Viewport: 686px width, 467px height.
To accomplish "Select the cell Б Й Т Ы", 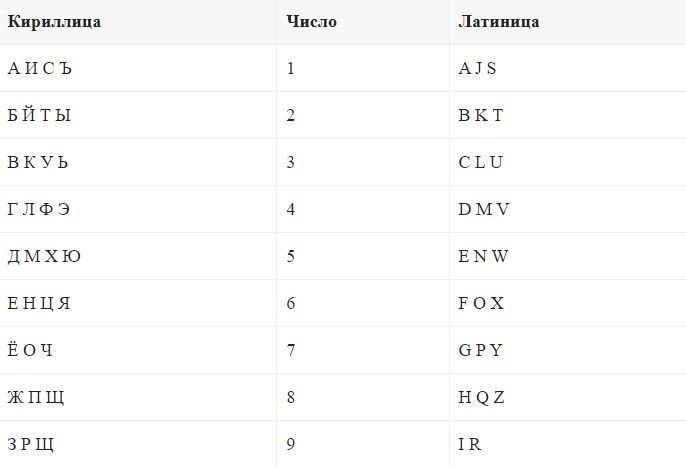I will coord(138,115).
